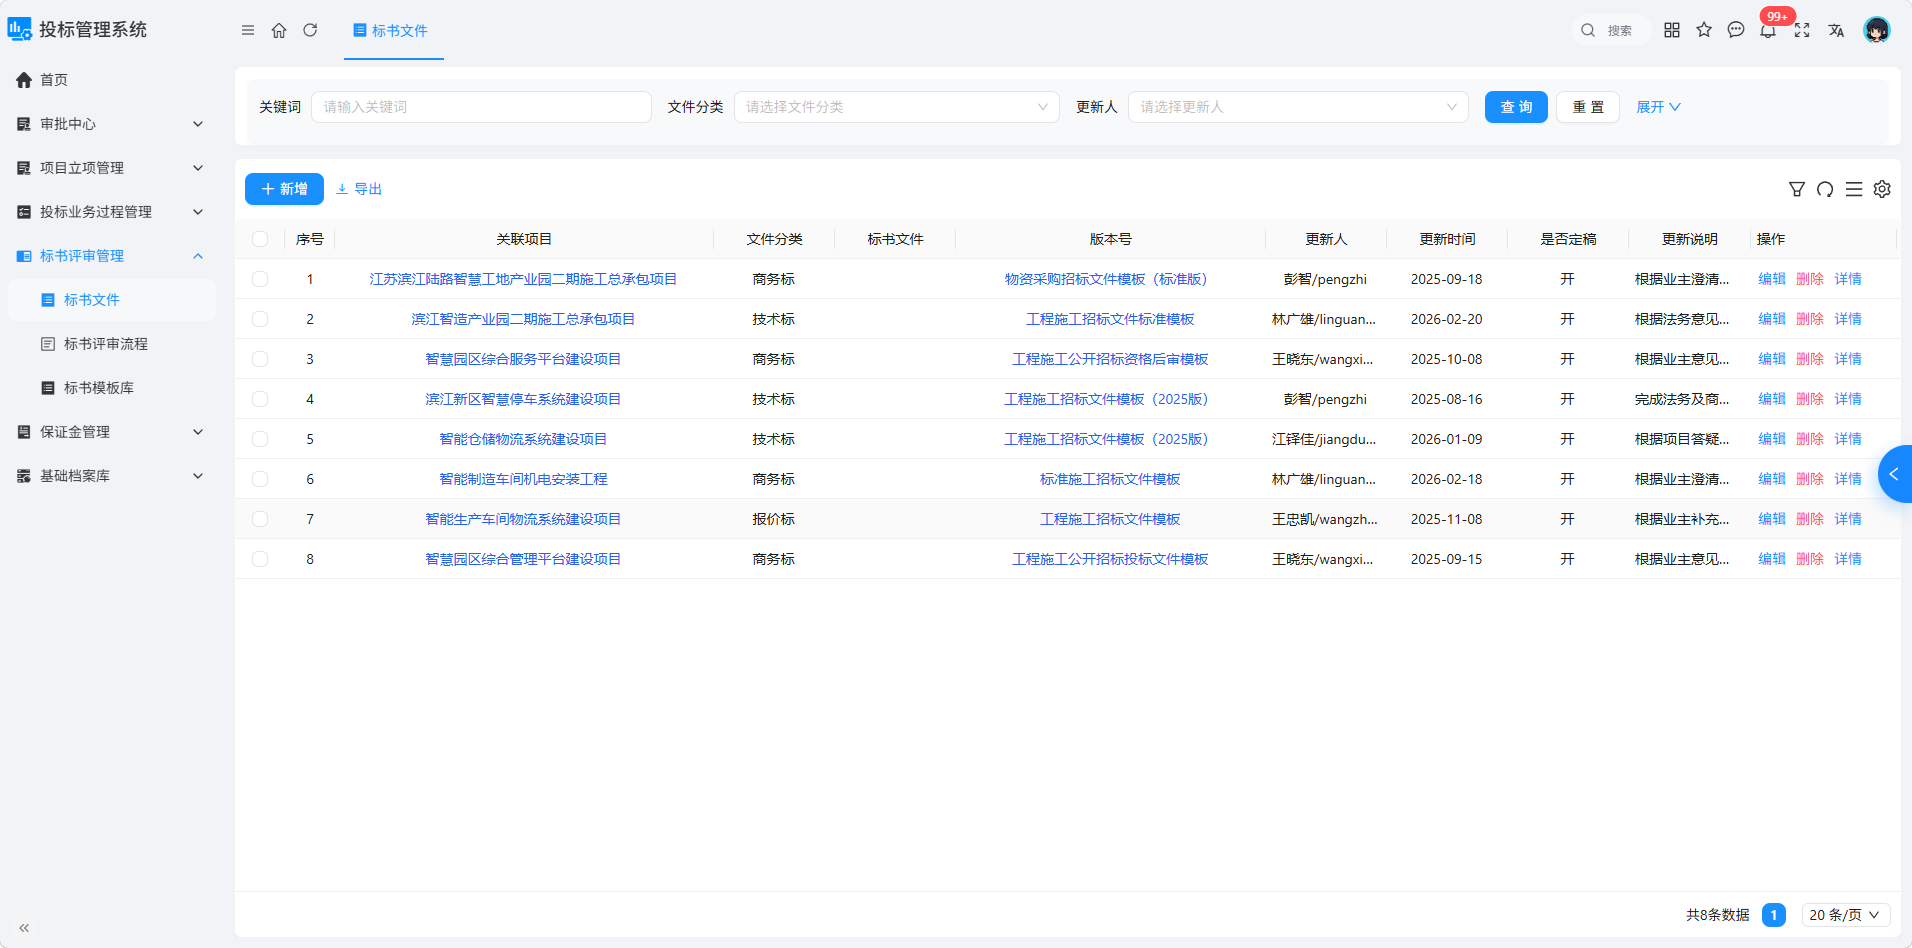The width and height of the screenshot is (1912, 948).
Task: Open favorites with the star icon
Action: click(x=1704, y=30)
